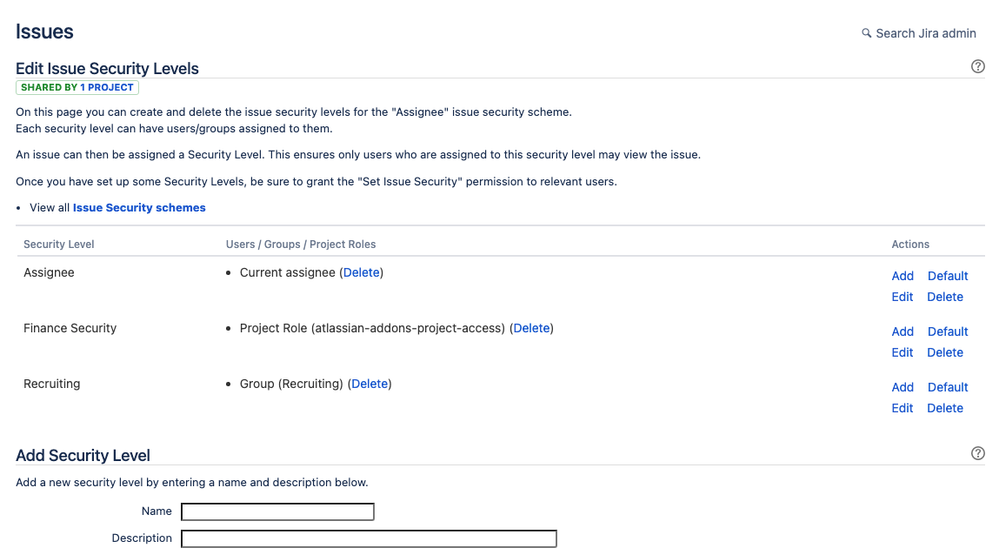Viewport: 999px width, 556px height.
Task: Click Add for the Assignee security level
Action: [x=902, y=276]
